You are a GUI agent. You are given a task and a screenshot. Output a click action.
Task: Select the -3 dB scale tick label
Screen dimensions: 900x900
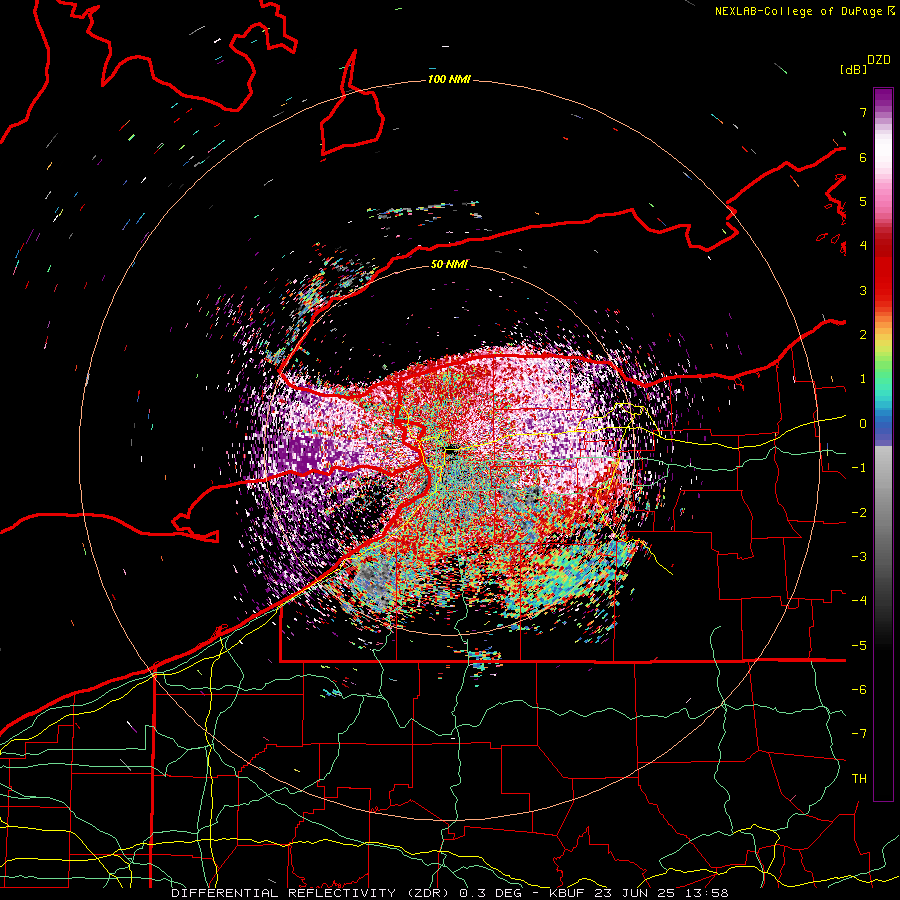[x=859, y=556]
